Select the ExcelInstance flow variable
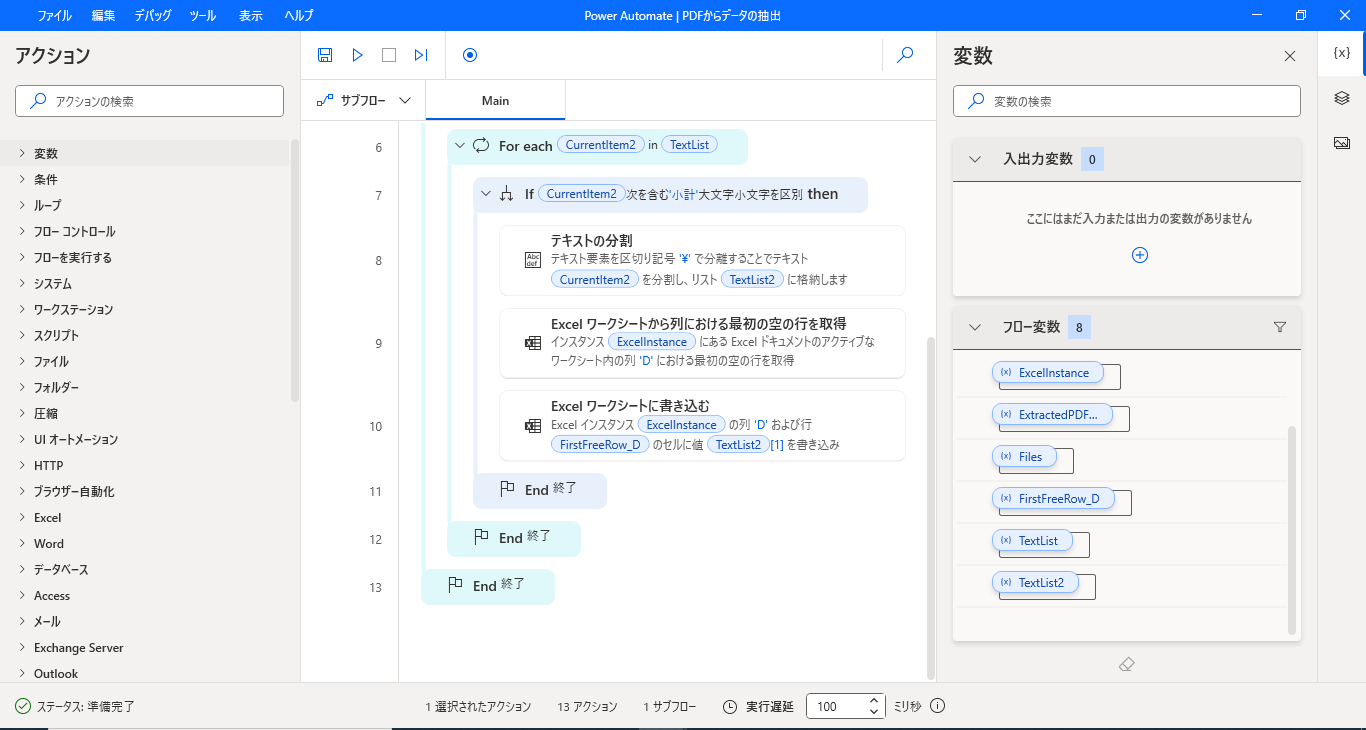This screenshot has height=730, width=1366. coord(1047,372)
